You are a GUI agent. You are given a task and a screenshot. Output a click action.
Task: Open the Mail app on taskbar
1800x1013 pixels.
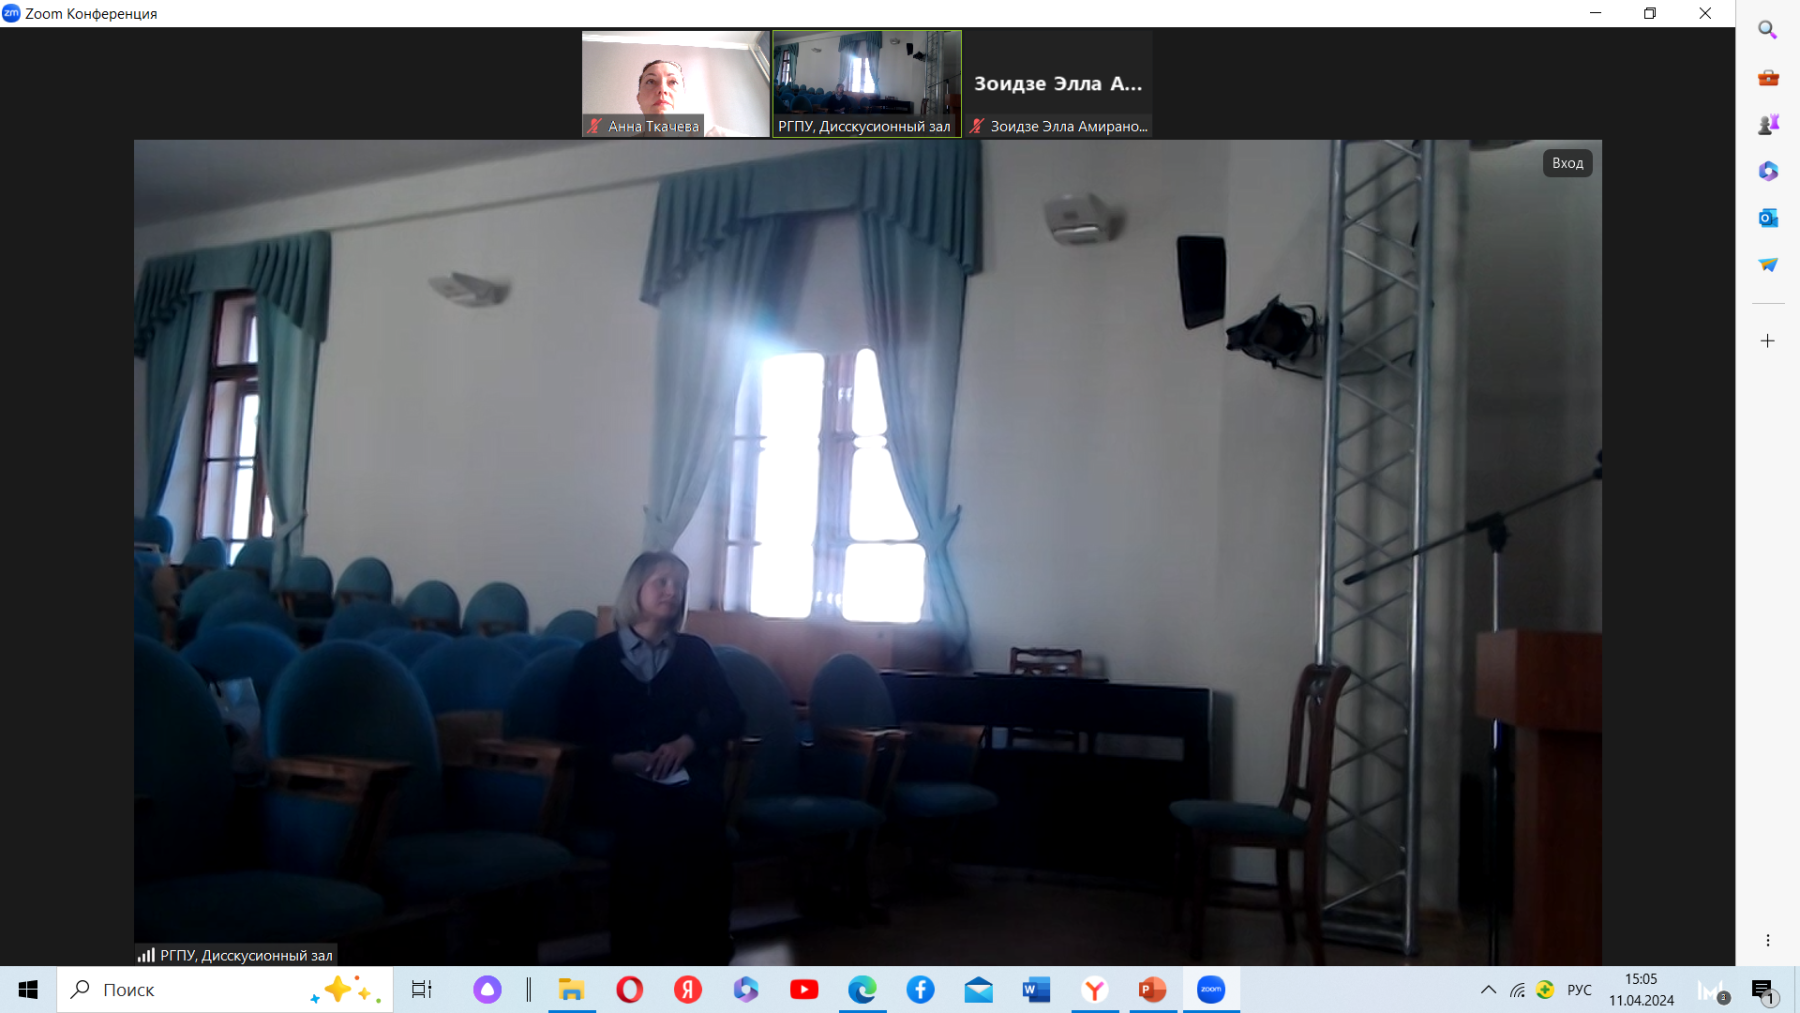tap(978, 990)
